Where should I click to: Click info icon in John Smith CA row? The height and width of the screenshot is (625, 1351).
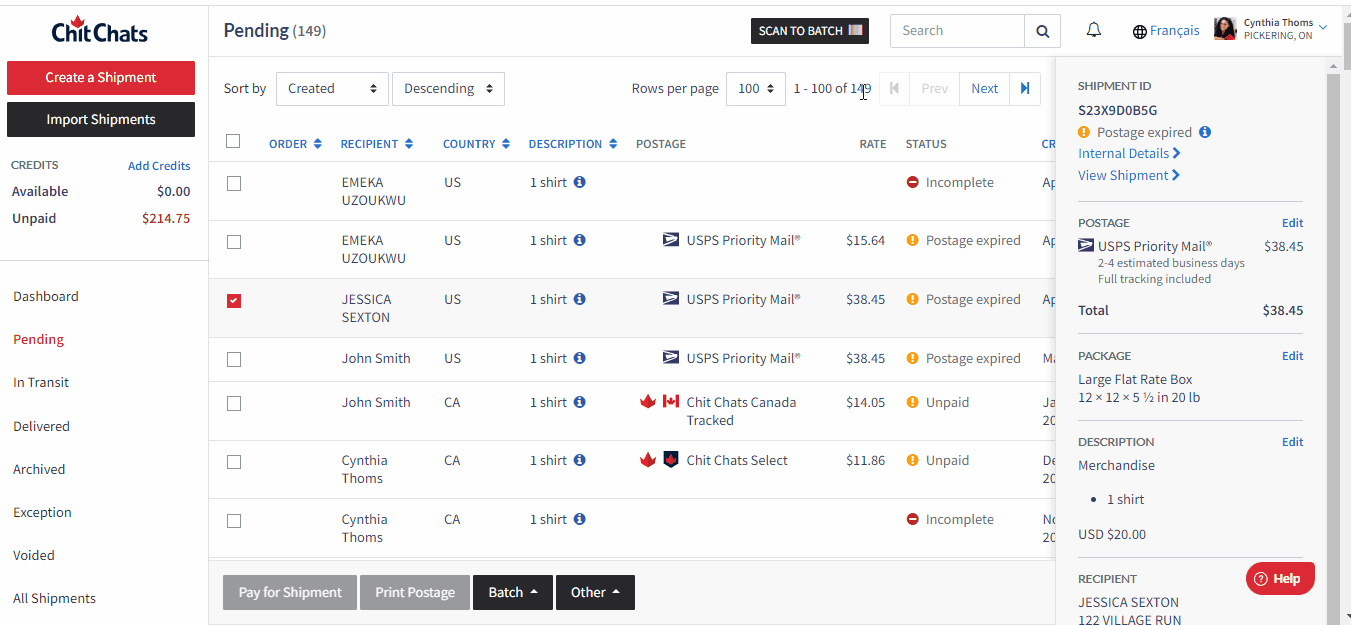pos(580,402)
